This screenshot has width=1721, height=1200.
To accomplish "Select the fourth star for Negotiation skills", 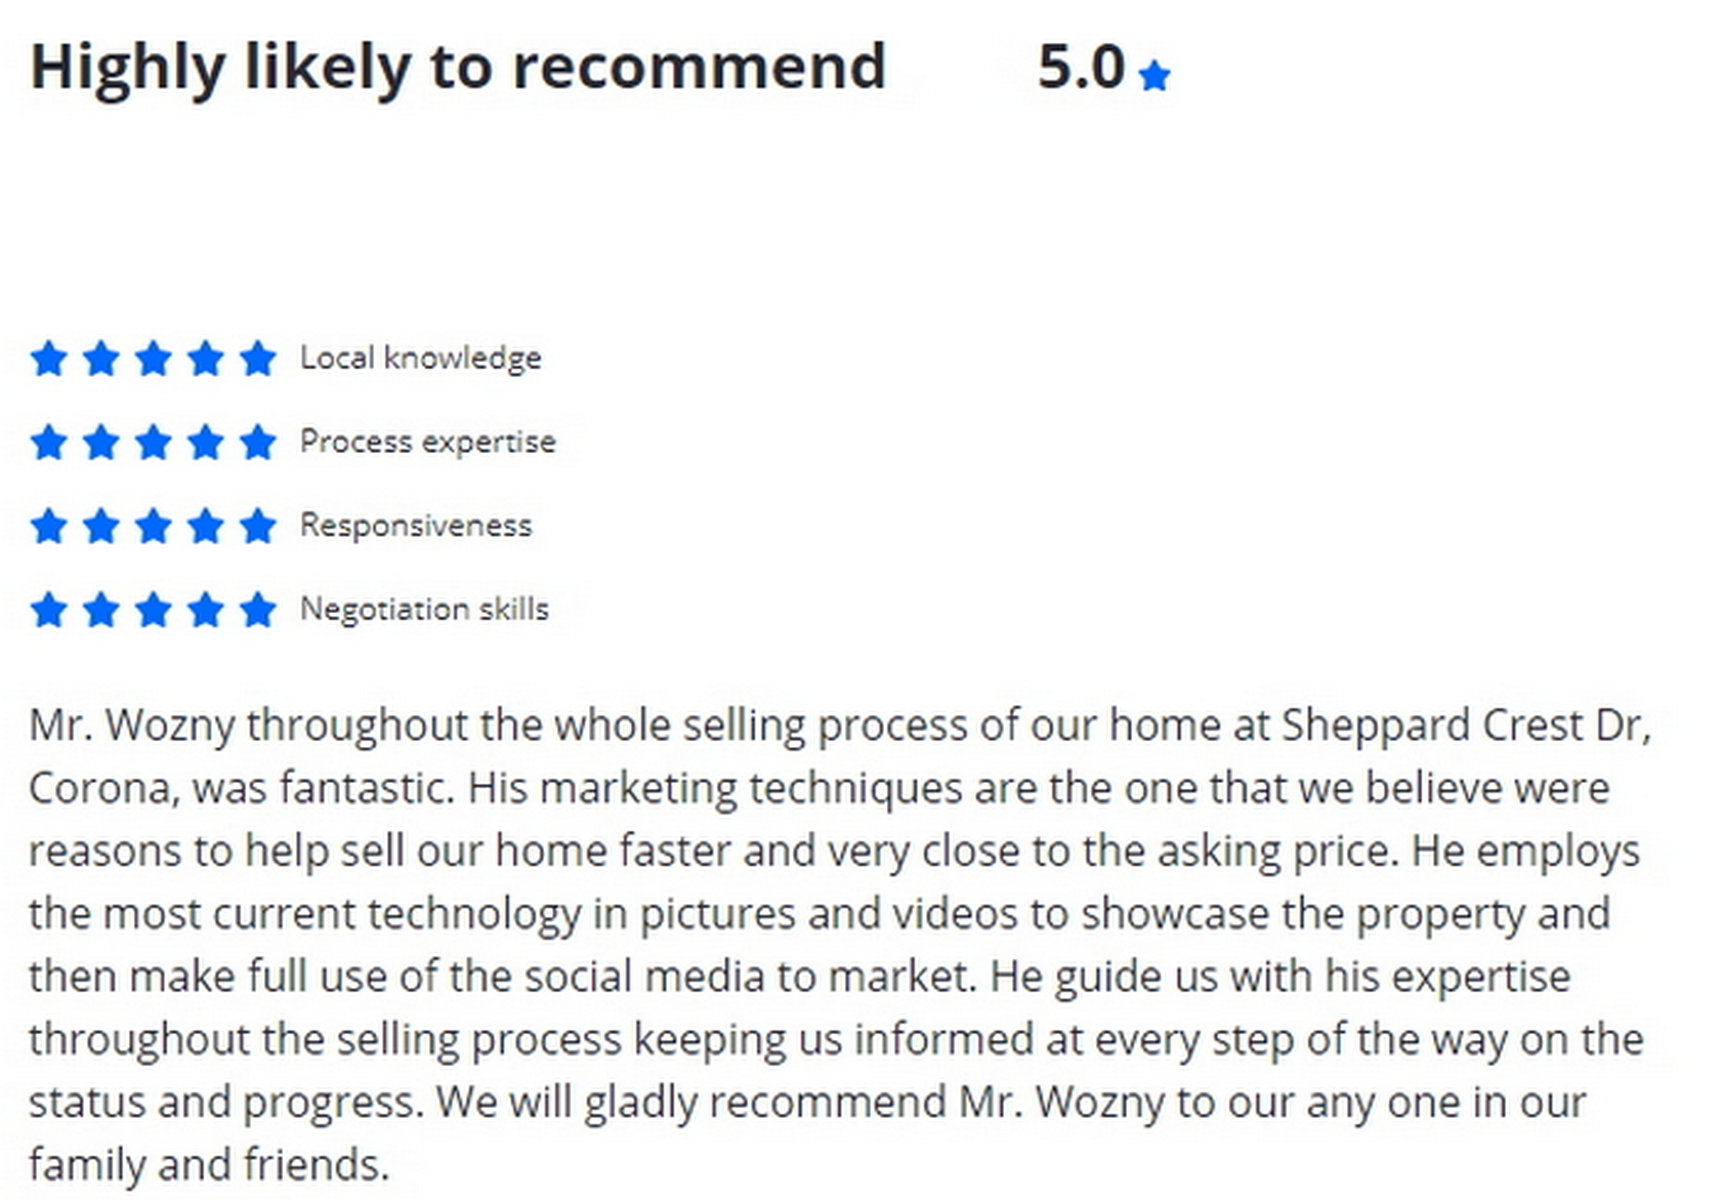I will click(x=205, y=609).
